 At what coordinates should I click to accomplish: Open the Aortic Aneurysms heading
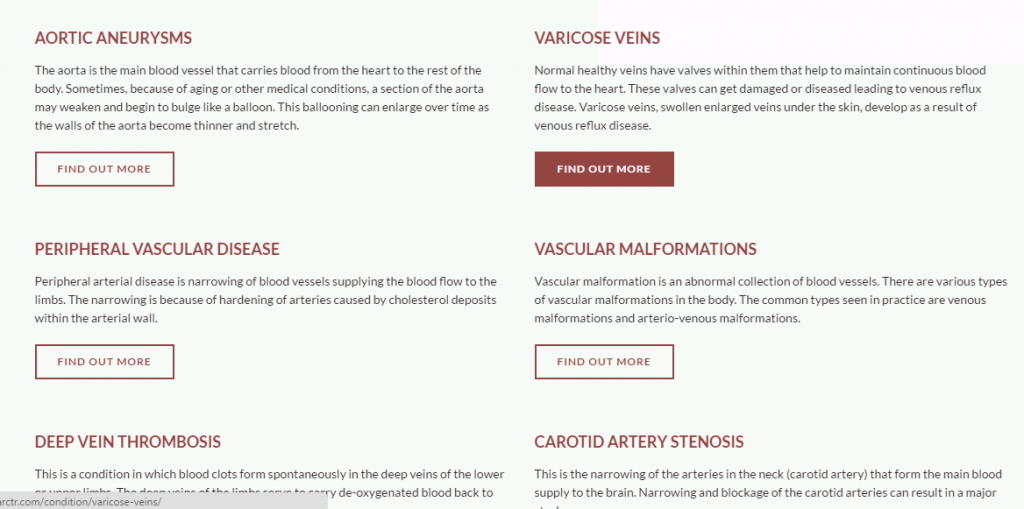pyautogui.click(x=113, y=38)
